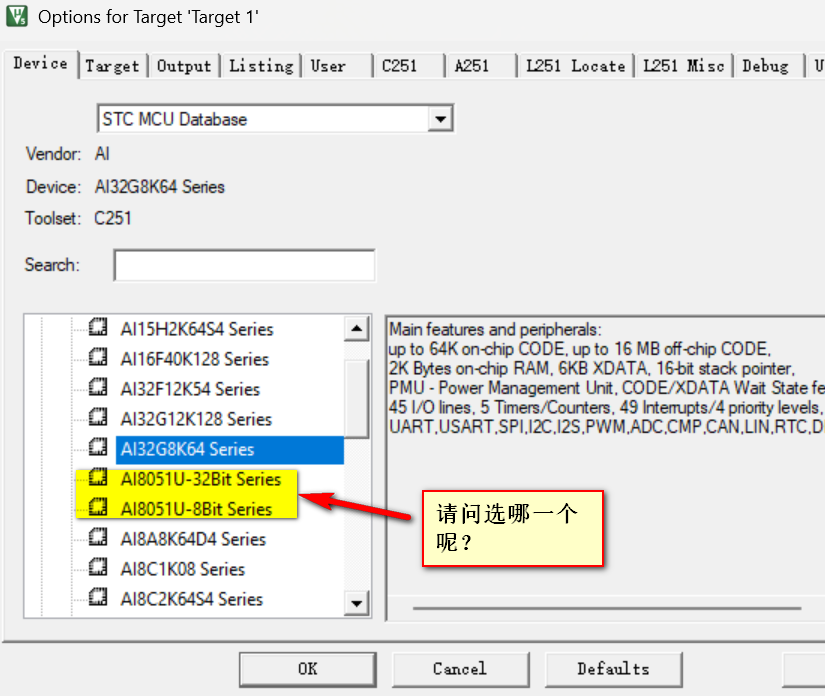825x696 pixels.
Task: Select AI16F40K128 Series in device list
Action: point(194,359)
